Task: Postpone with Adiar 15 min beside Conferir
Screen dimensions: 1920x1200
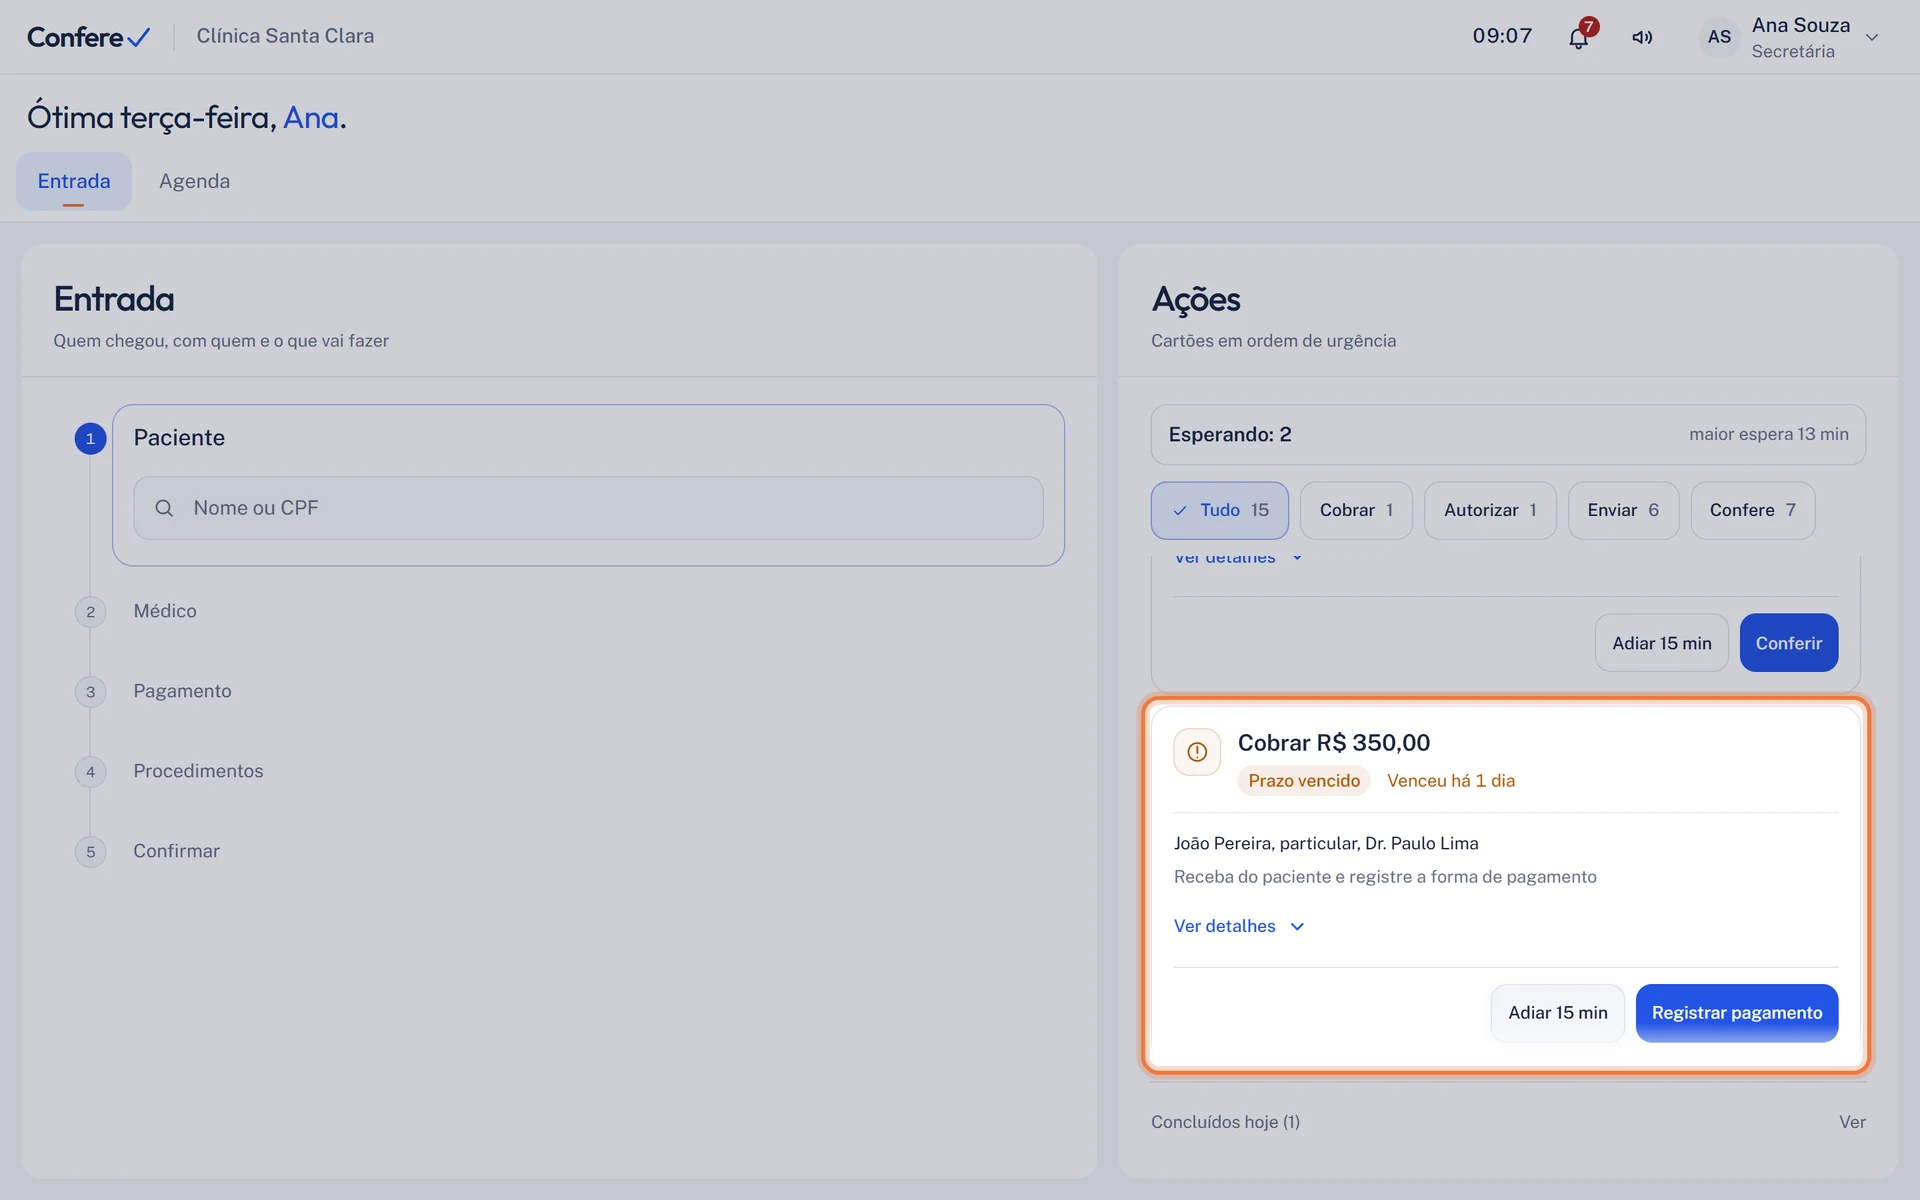Action: point(1661,643)
